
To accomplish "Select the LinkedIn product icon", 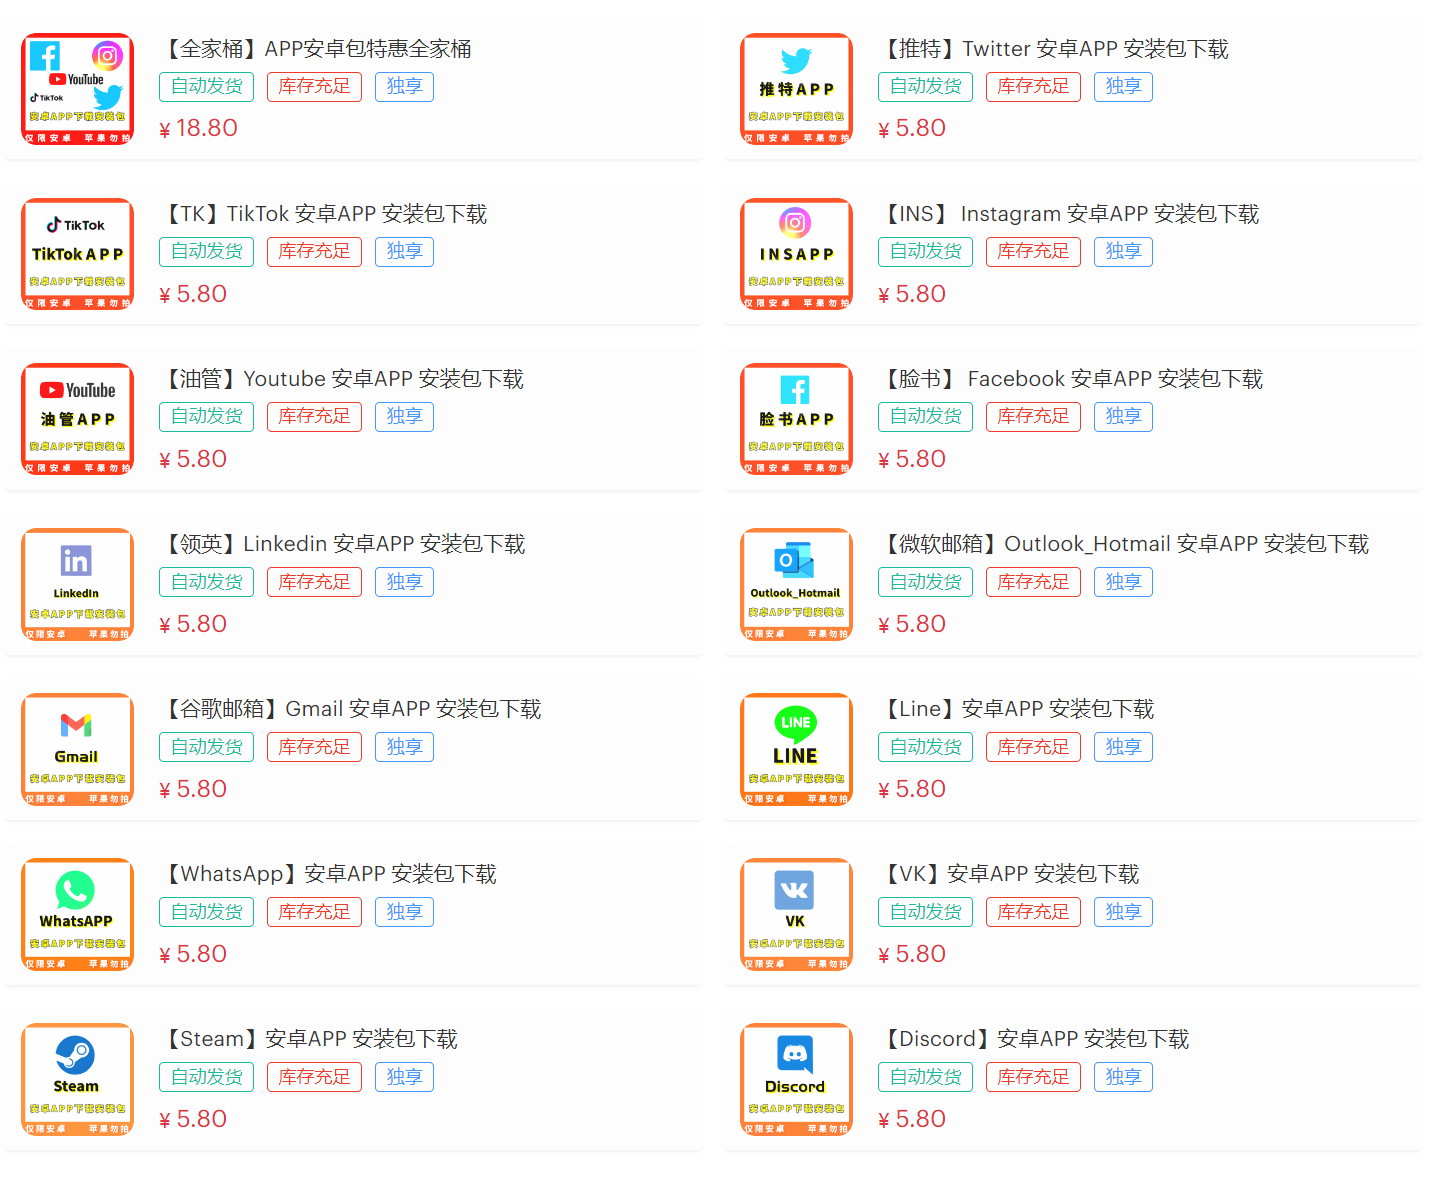I will point(77,584).
